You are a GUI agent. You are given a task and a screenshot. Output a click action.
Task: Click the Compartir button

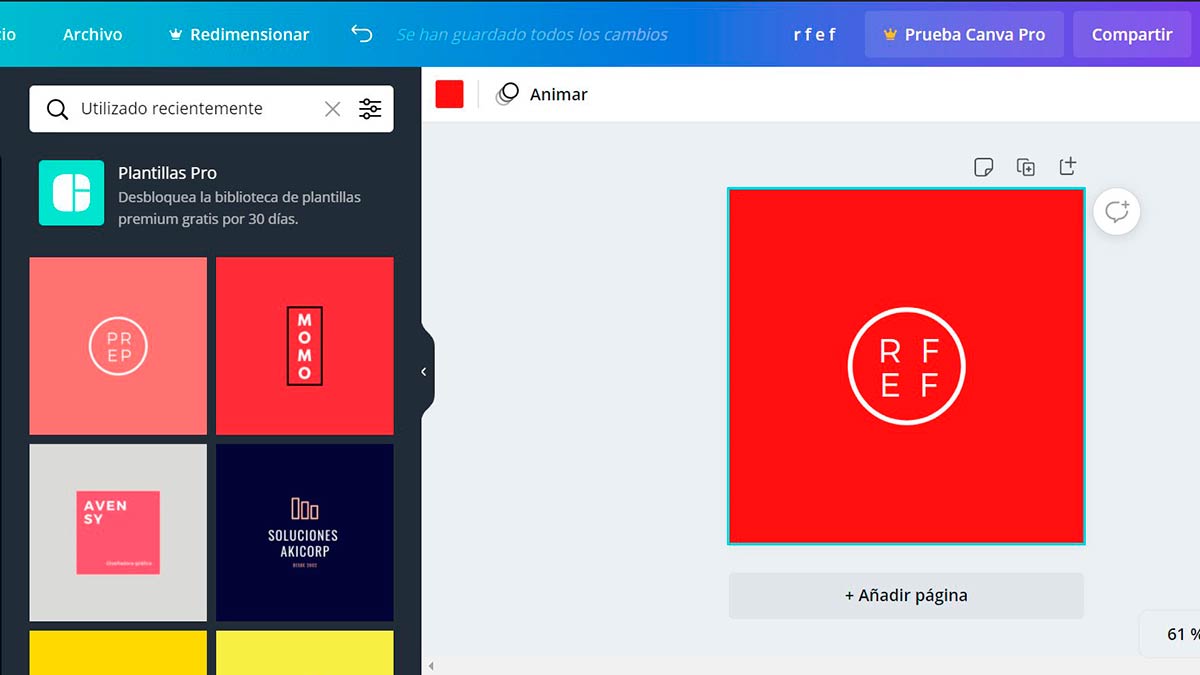[x=1131, y=34]
